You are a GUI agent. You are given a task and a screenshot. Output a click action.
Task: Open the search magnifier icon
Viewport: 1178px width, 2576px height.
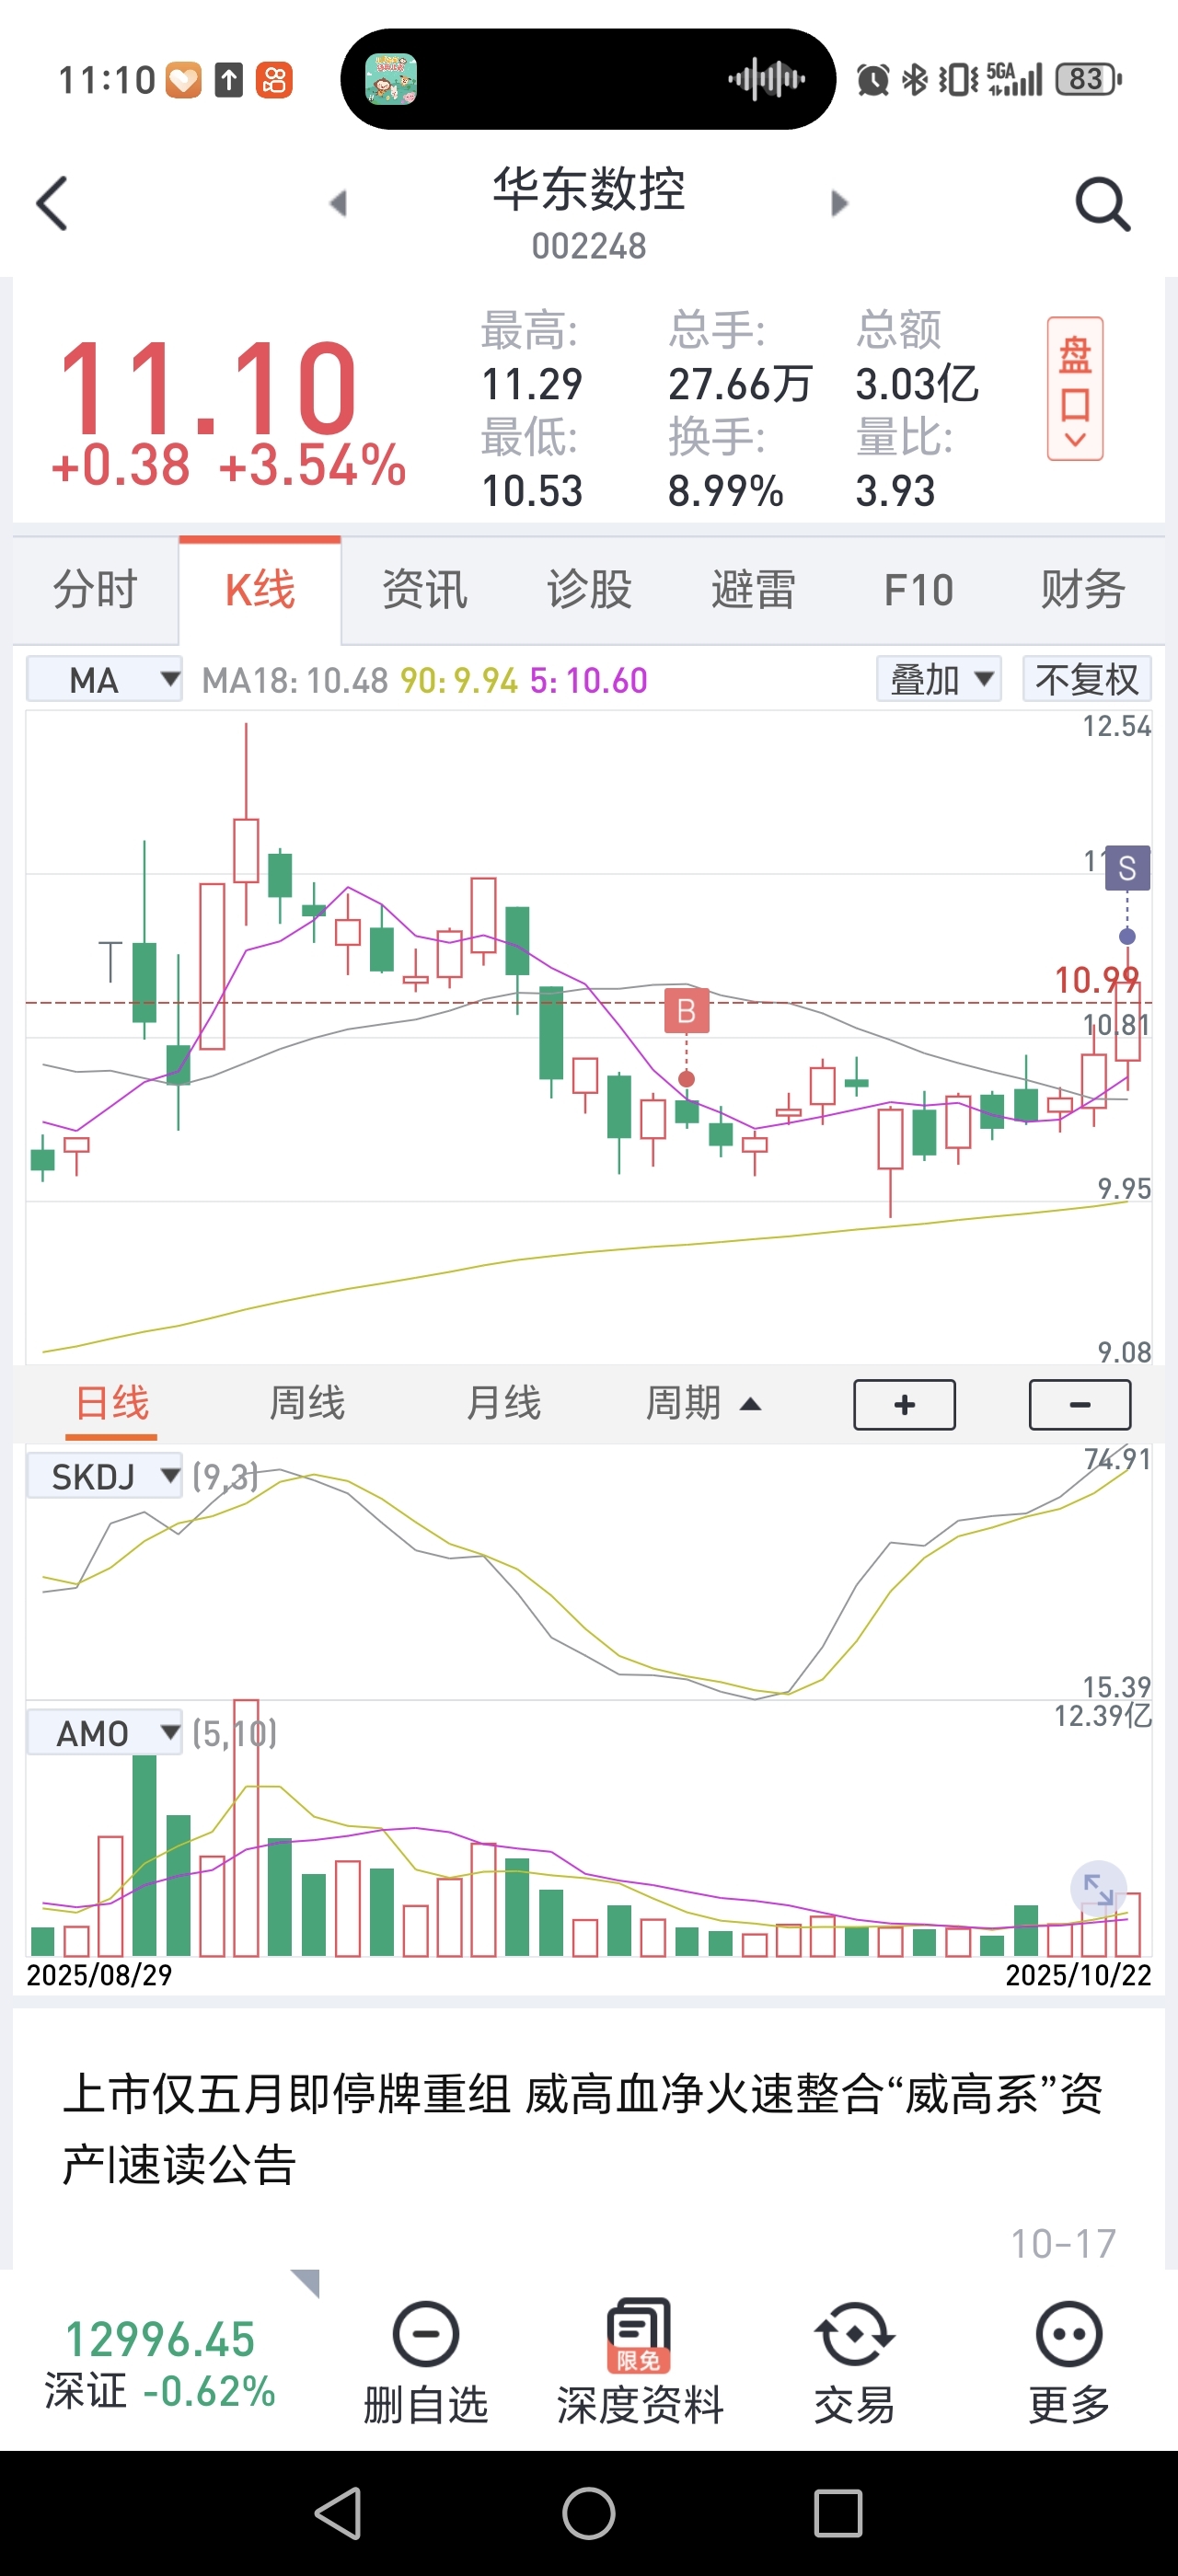1102,204
